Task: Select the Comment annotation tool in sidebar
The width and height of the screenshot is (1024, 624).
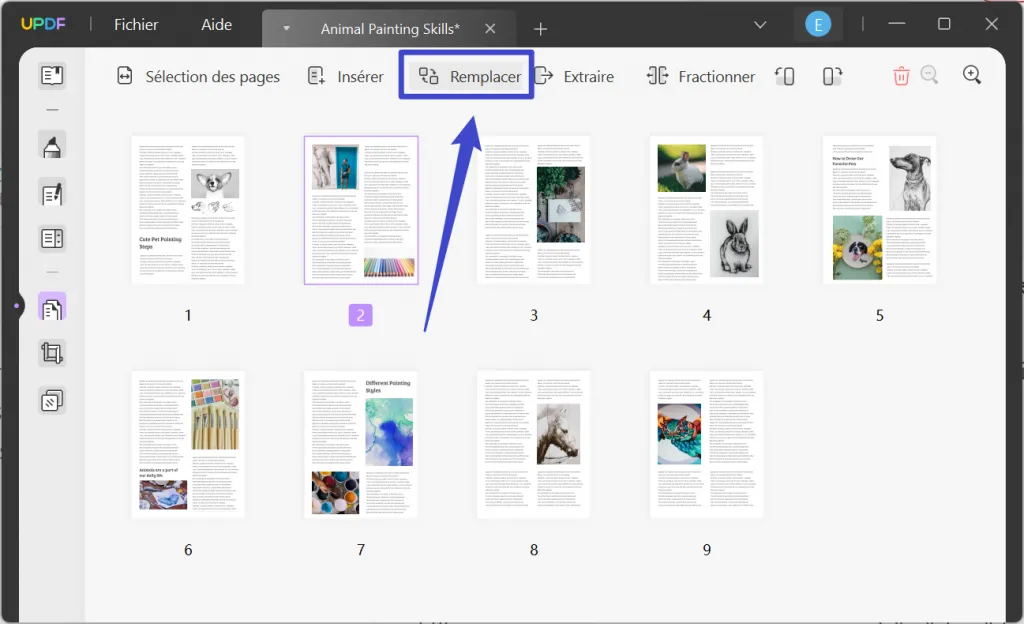Action: coord(51,145)
